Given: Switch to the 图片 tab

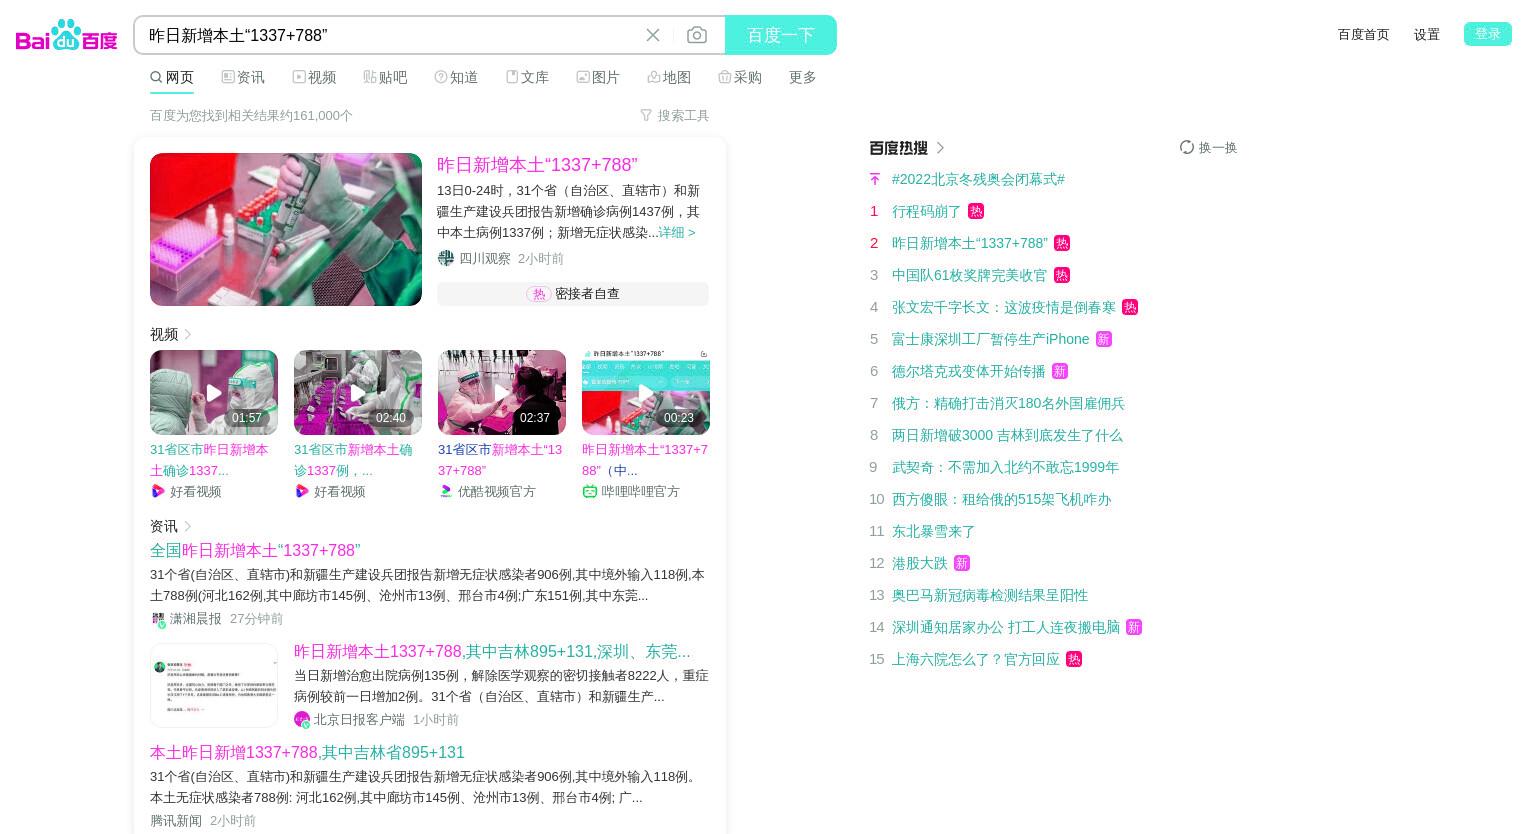Looking at the screenshot, I should 598,77.
